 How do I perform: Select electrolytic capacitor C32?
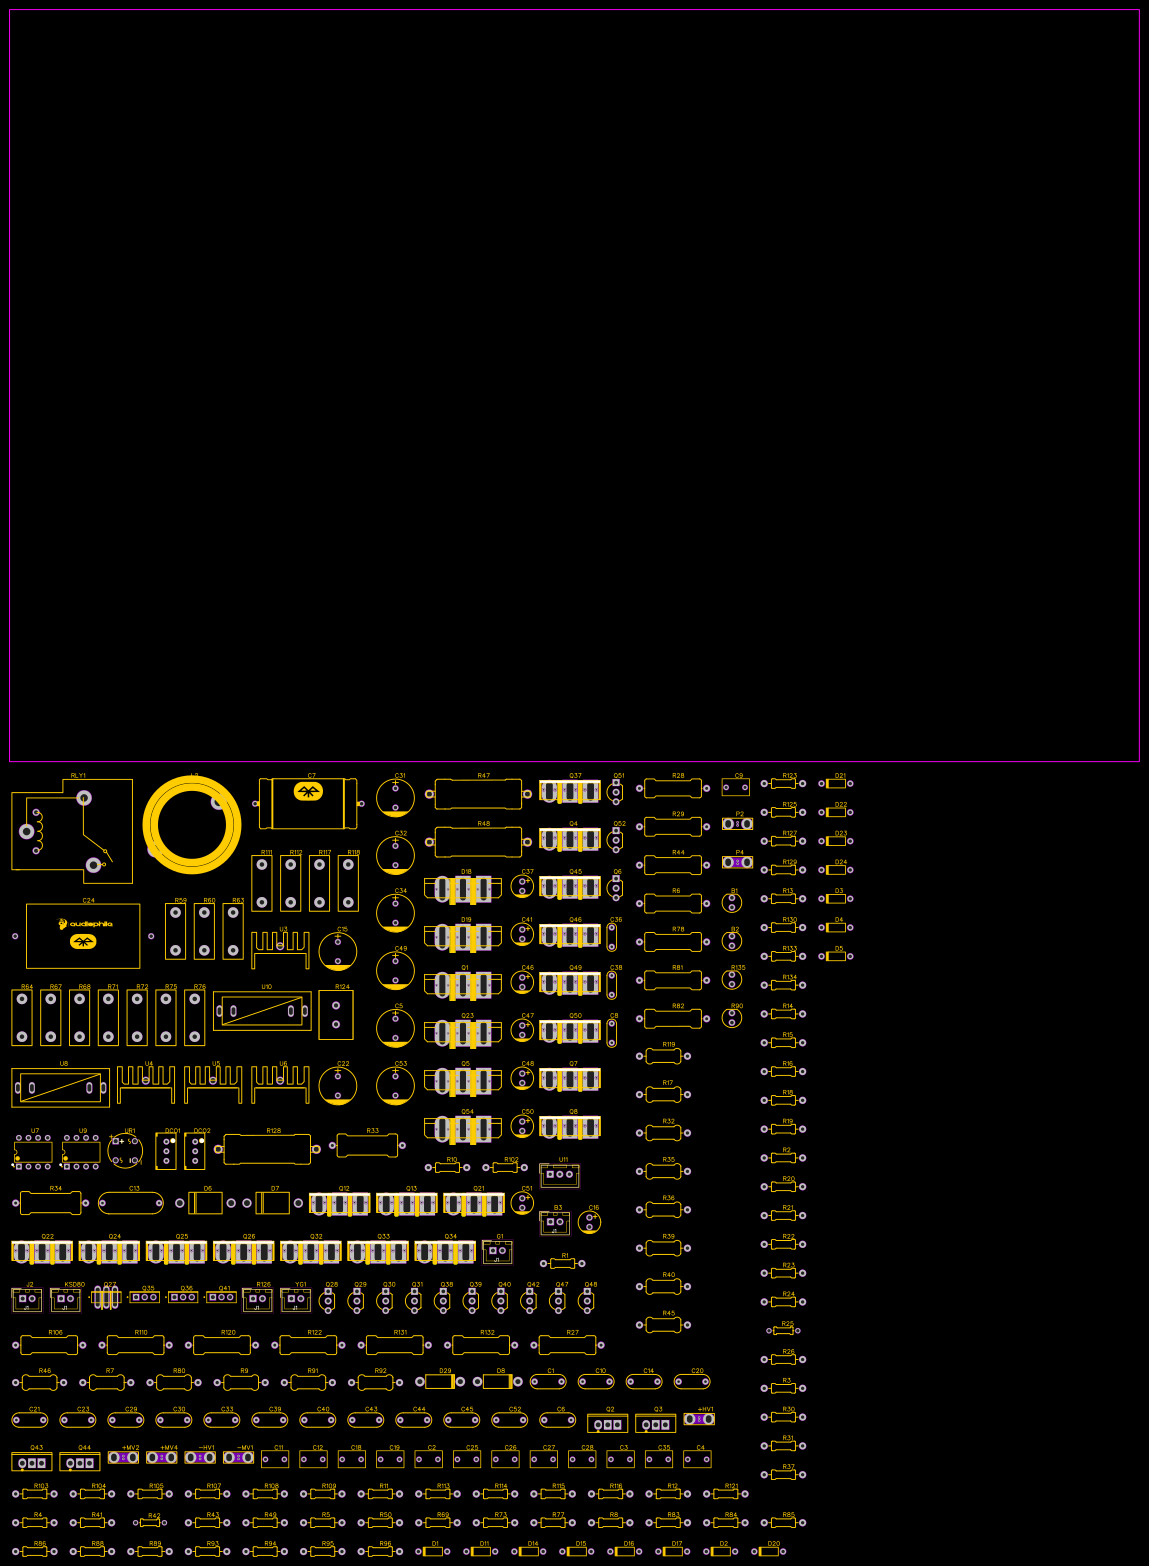point(396,855)
